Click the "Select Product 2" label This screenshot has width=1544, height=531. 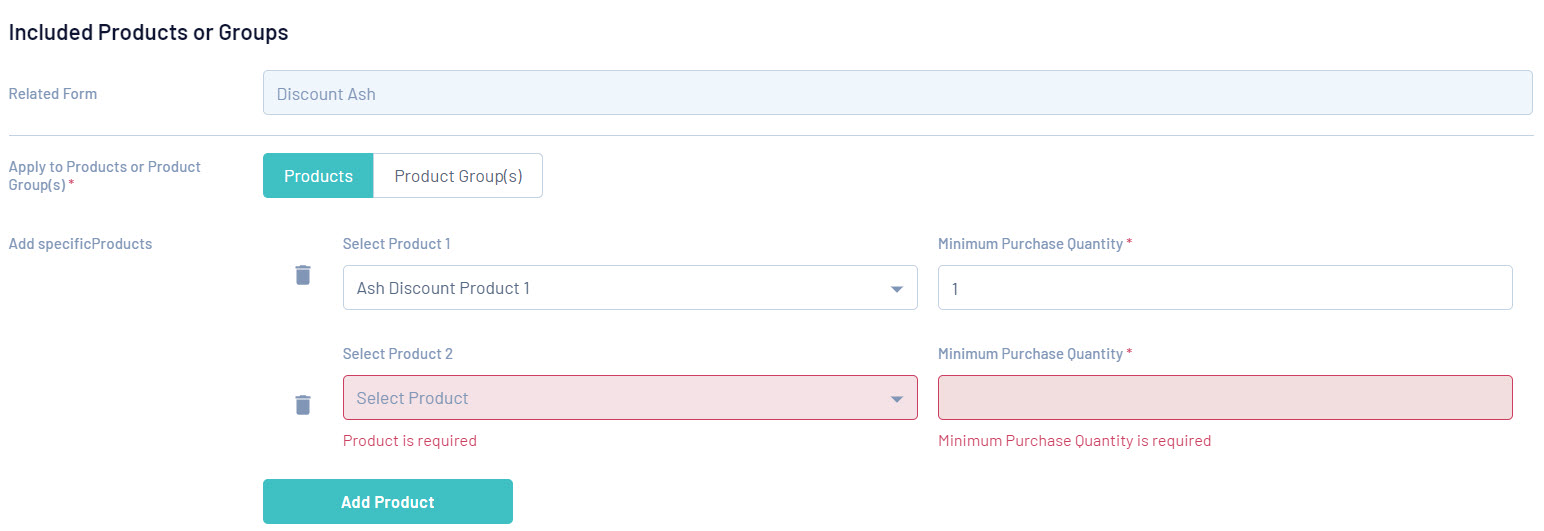(x=398, y=354)
